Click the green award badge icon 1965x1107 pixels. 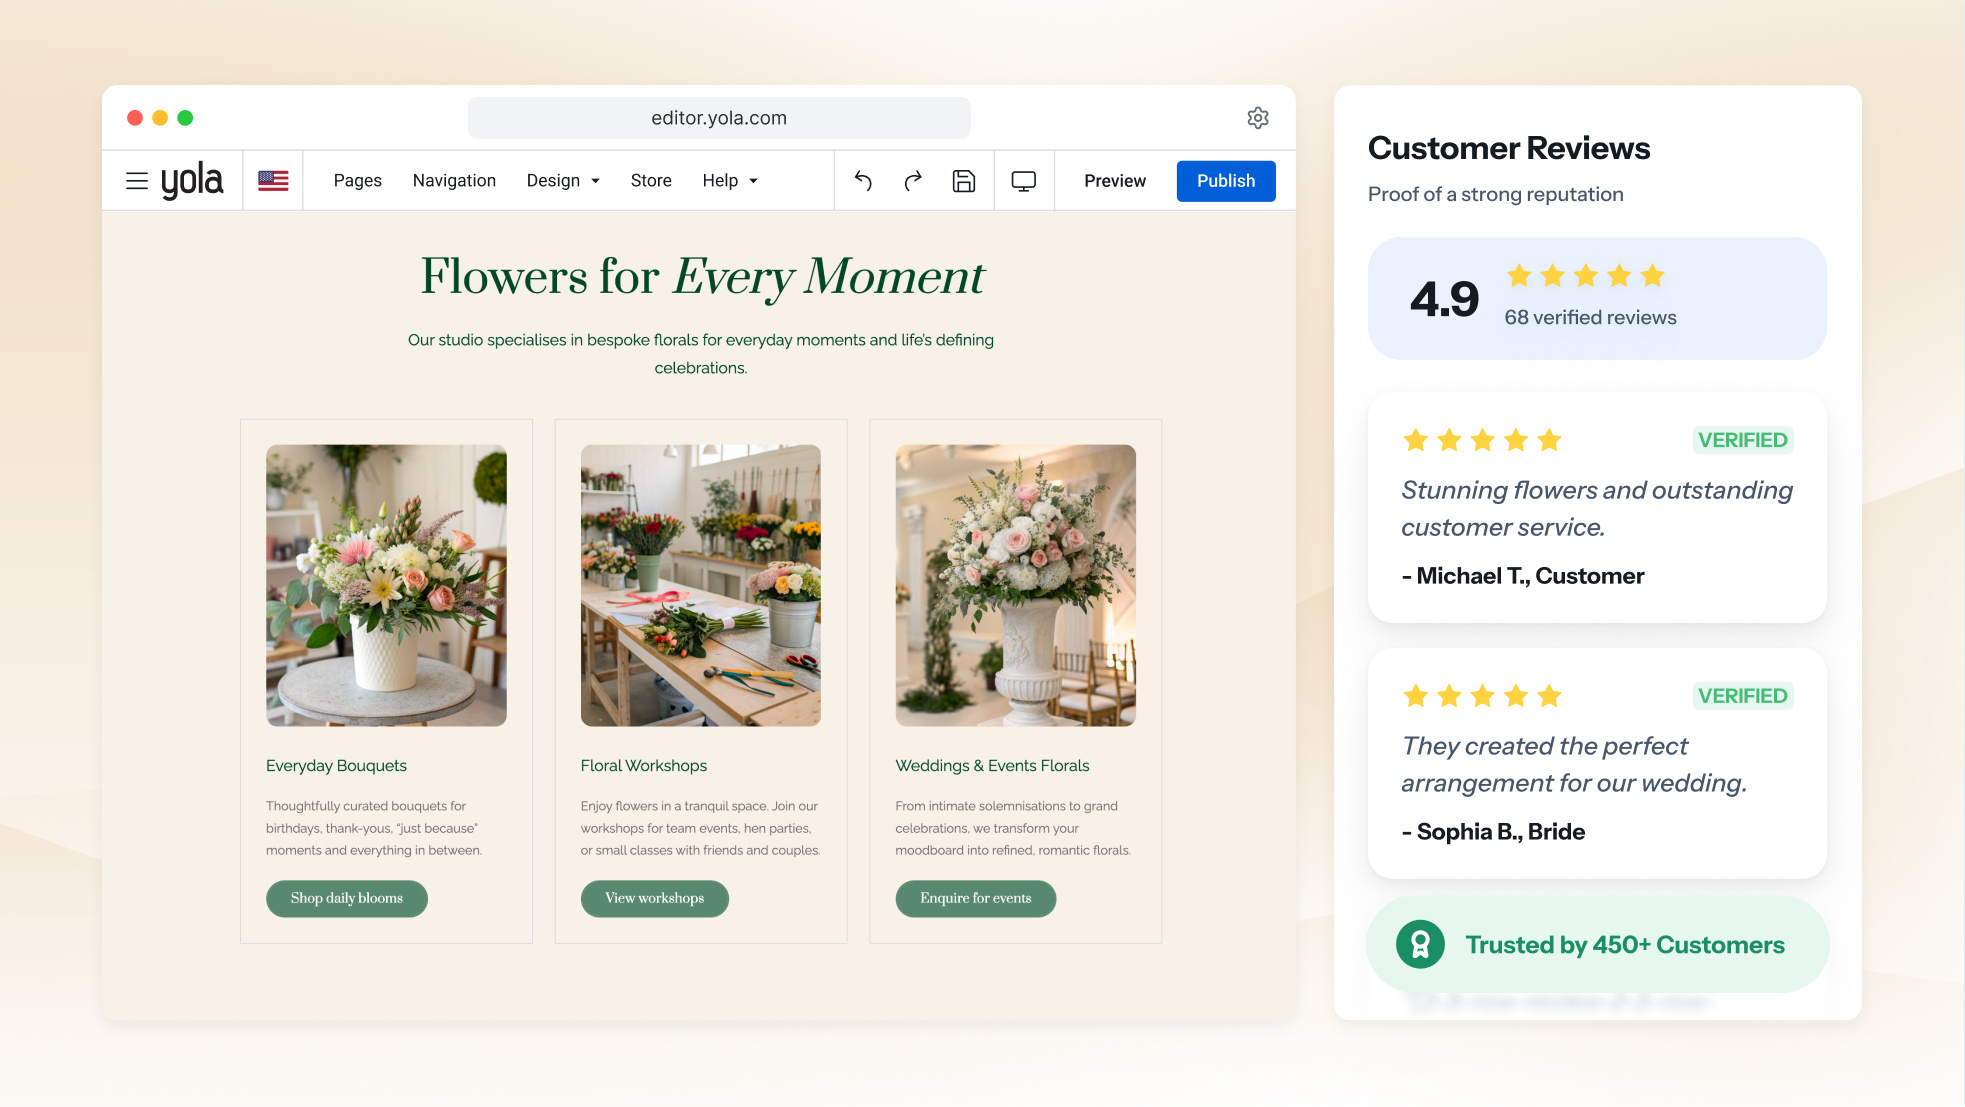pos(1420,944)
